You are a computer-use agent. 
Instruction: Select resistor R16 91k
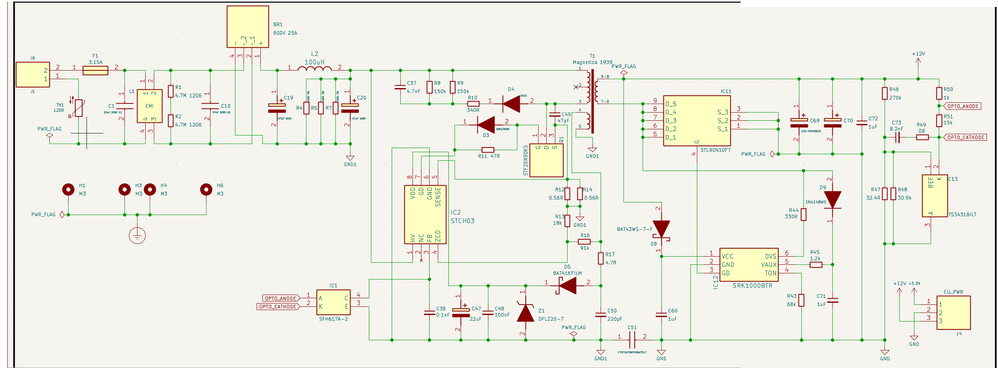[584, 242]
